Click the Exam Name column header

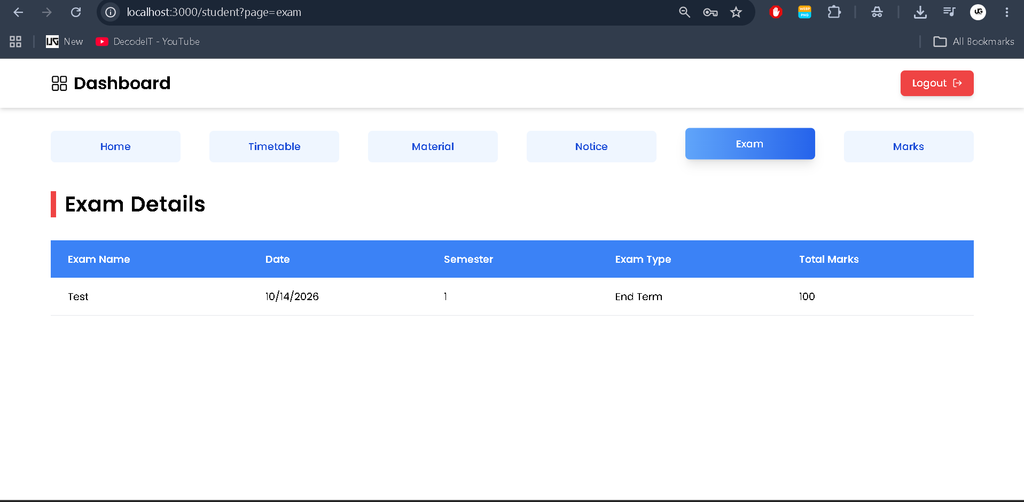click(x=99, y=259)
